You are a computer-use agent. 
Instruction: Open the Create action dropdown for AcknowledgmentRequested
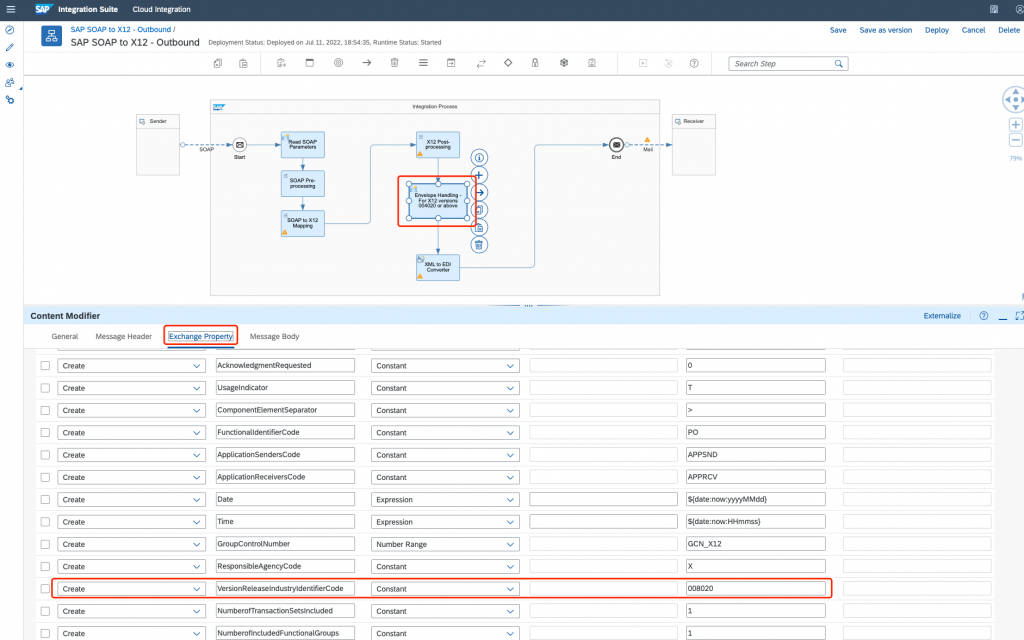[x=131, y=366]
